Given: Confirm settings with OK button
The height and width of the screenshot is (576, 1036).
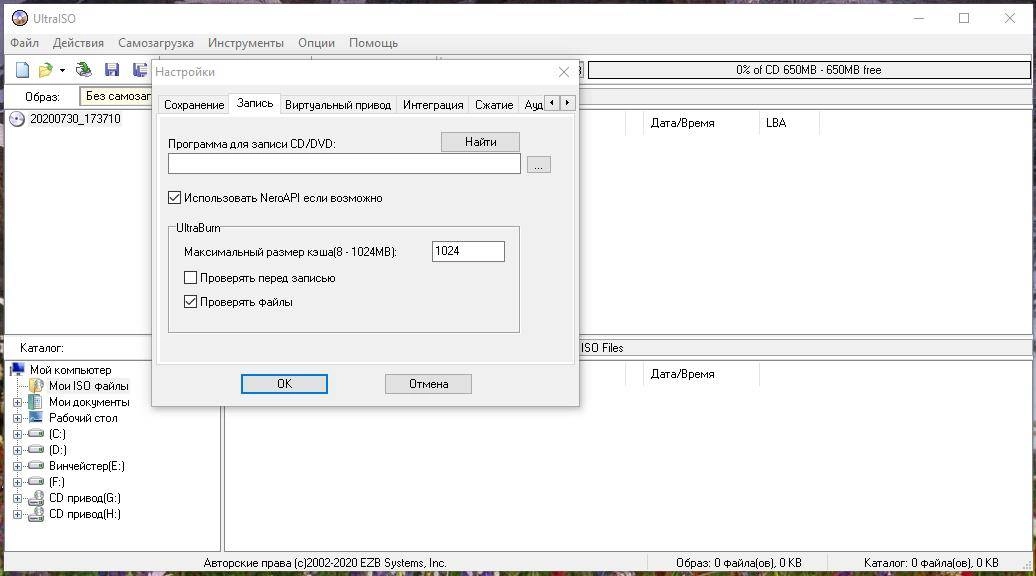Looking at the screenshot, I should pos(284,384).
